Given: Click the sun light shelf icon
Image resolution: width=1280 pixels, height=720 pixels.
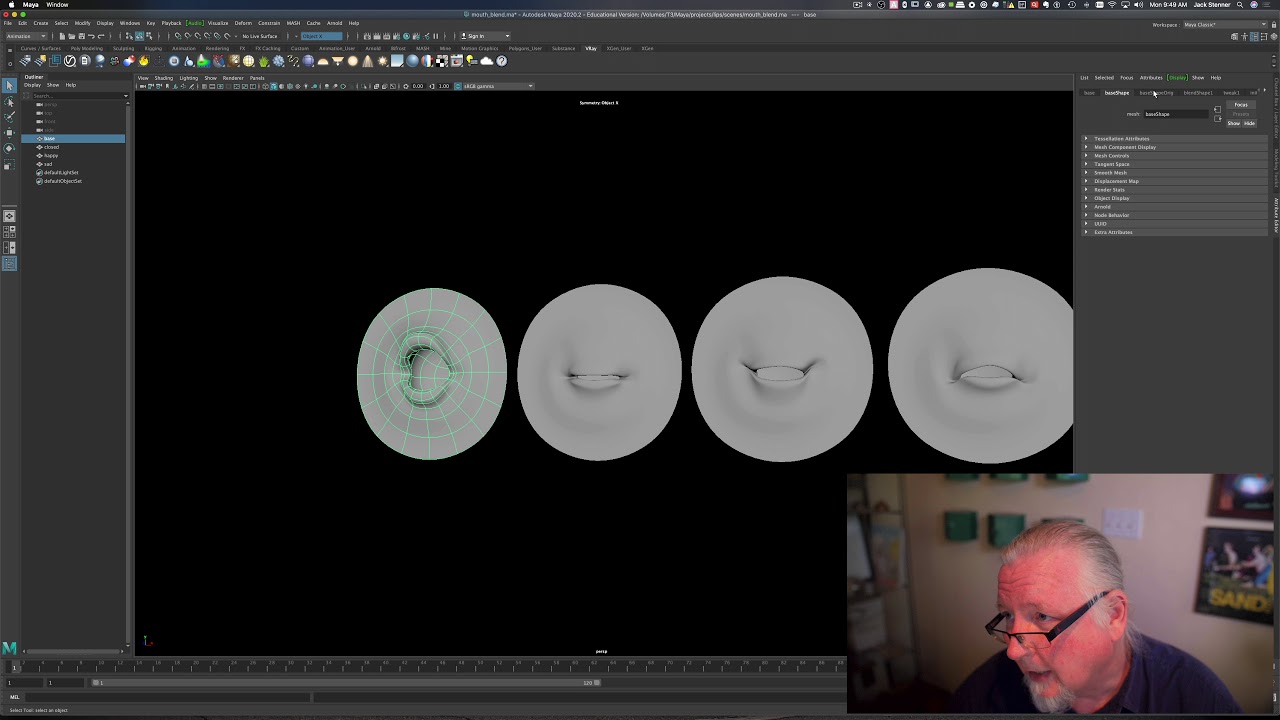Looking at the screenshot, I should 382,61.
